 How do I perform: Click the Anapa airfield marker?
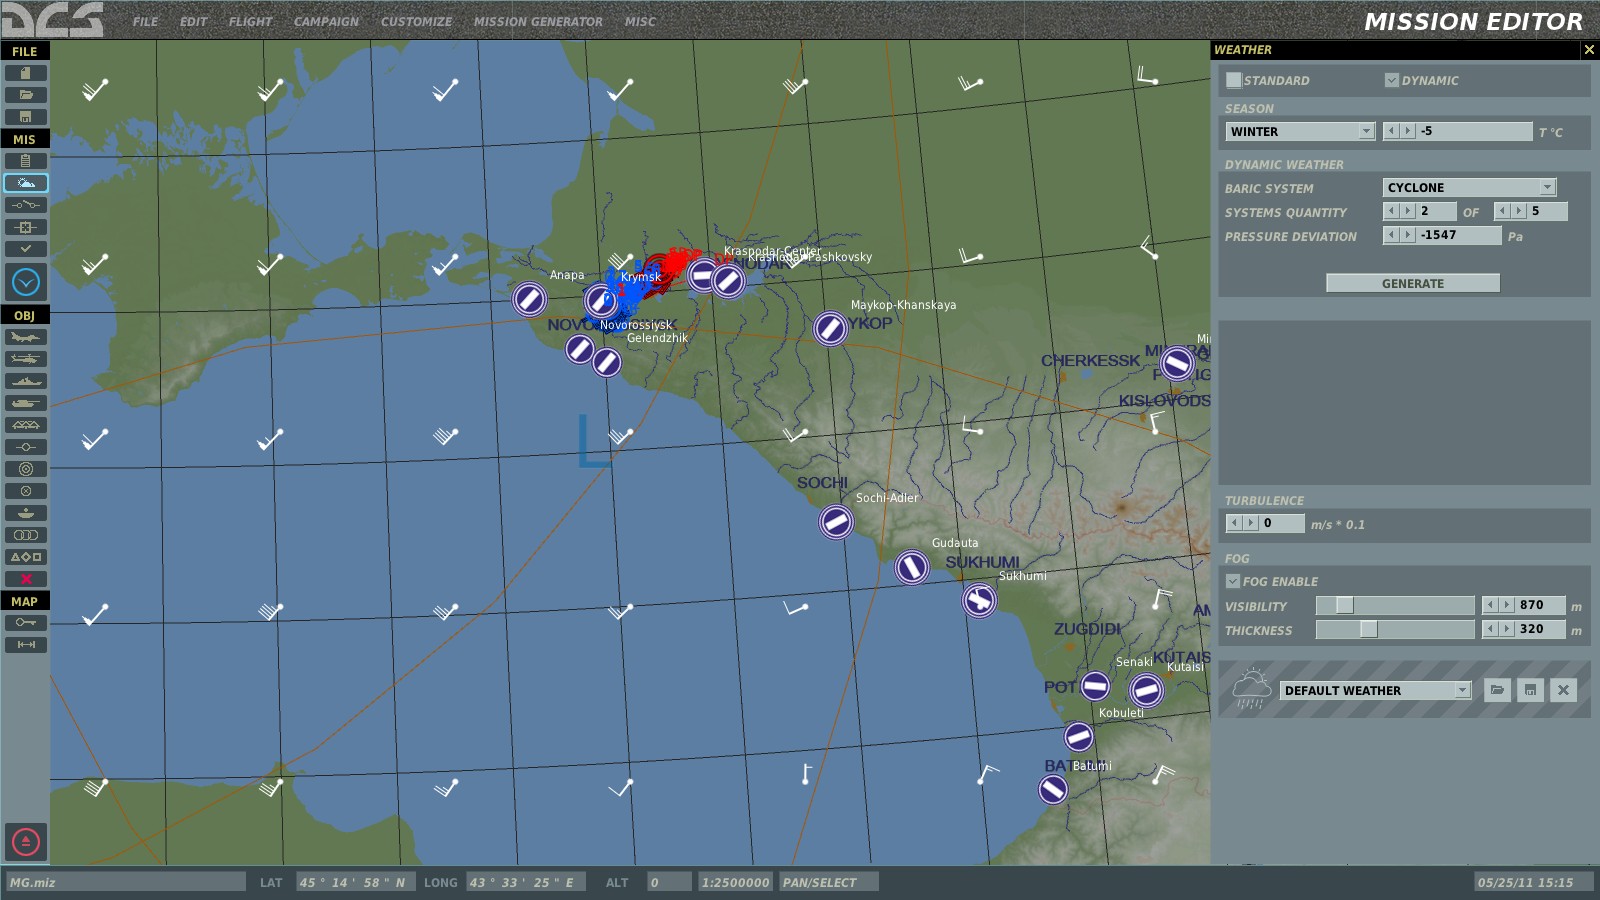click(529, 298)
